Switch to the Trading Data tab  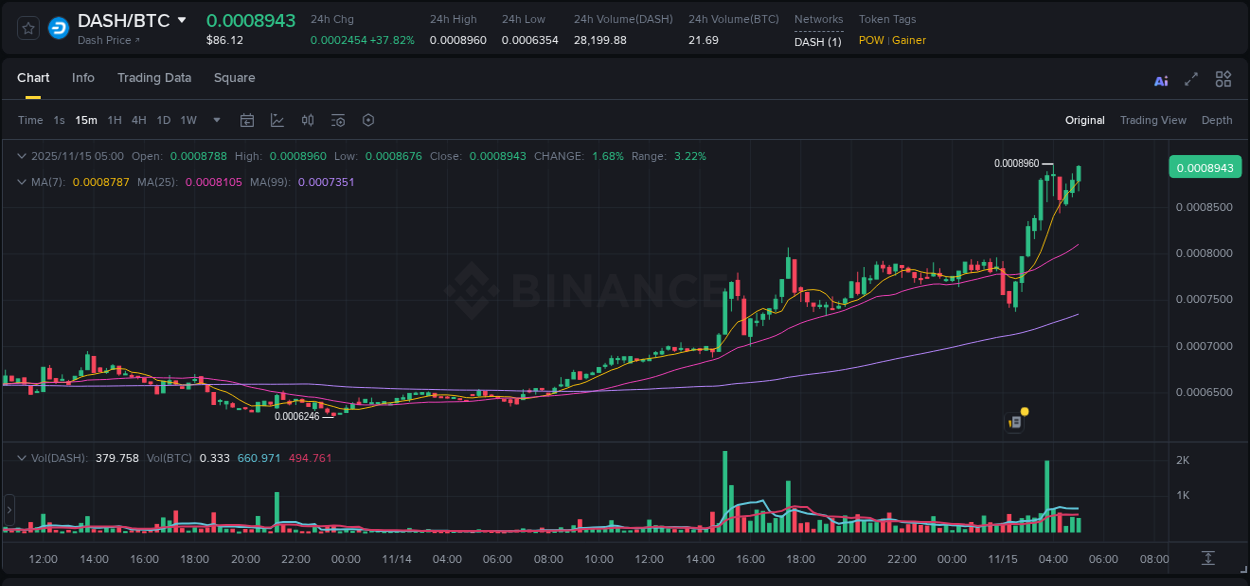[x=154, y=77]
